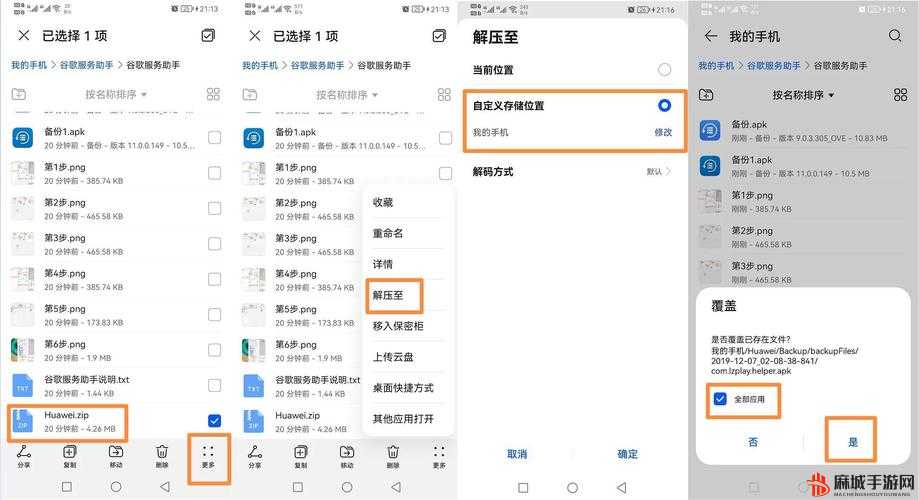919x500 pixels.
Task: Tap 第4步.png file name in leftmost phone screen
Action: [64, 273]
